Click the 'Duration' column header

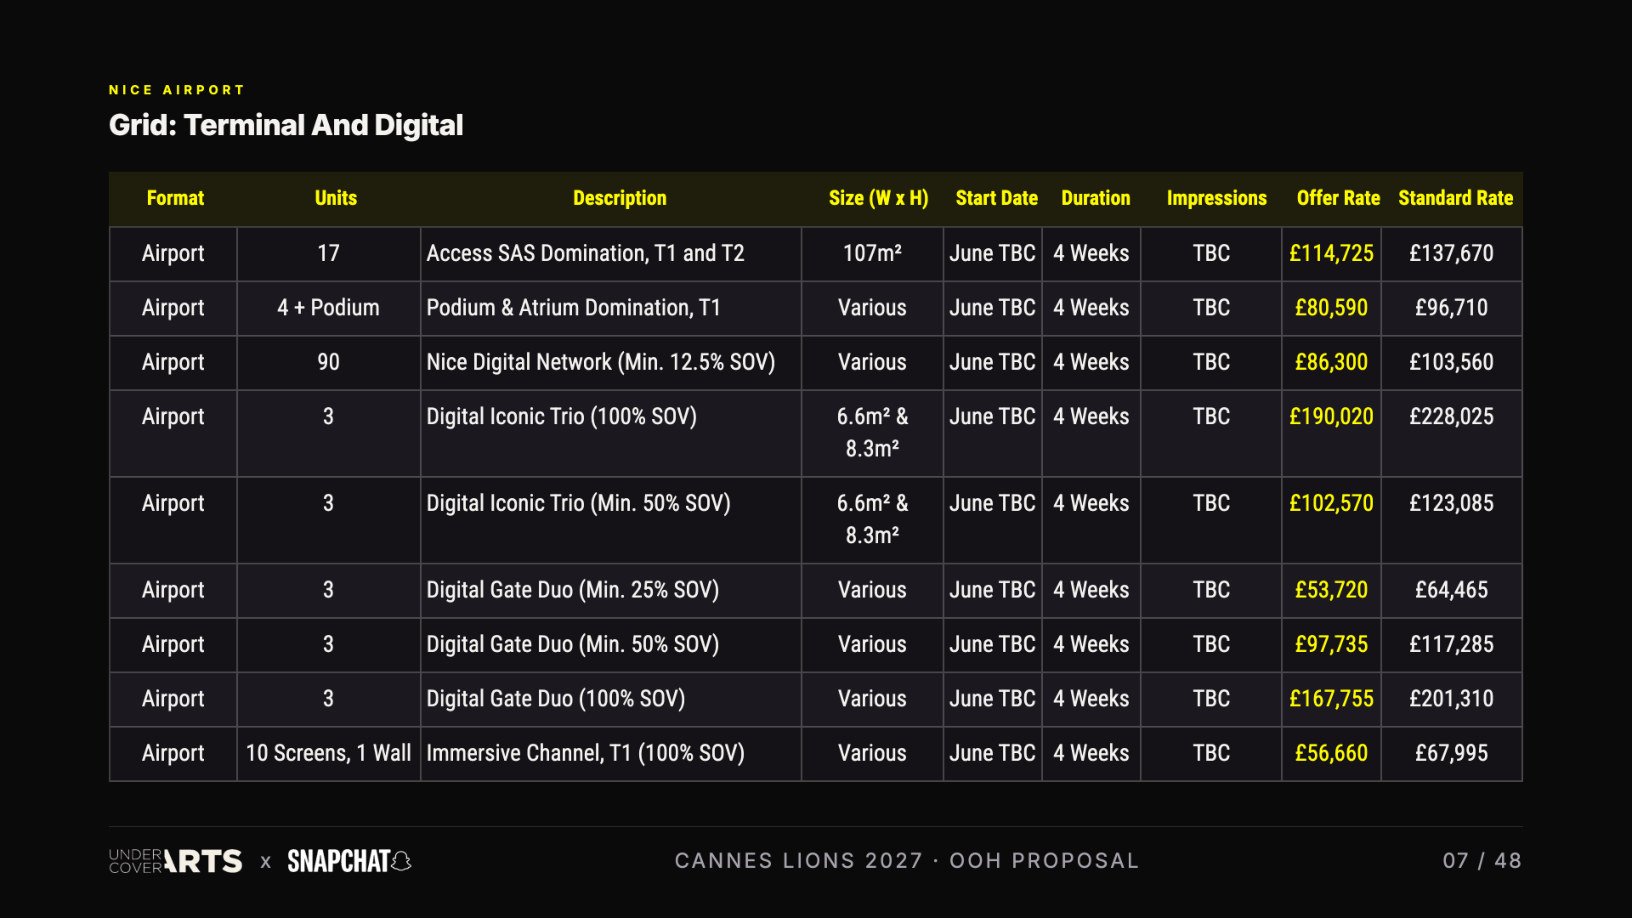tap(1096, 198)
